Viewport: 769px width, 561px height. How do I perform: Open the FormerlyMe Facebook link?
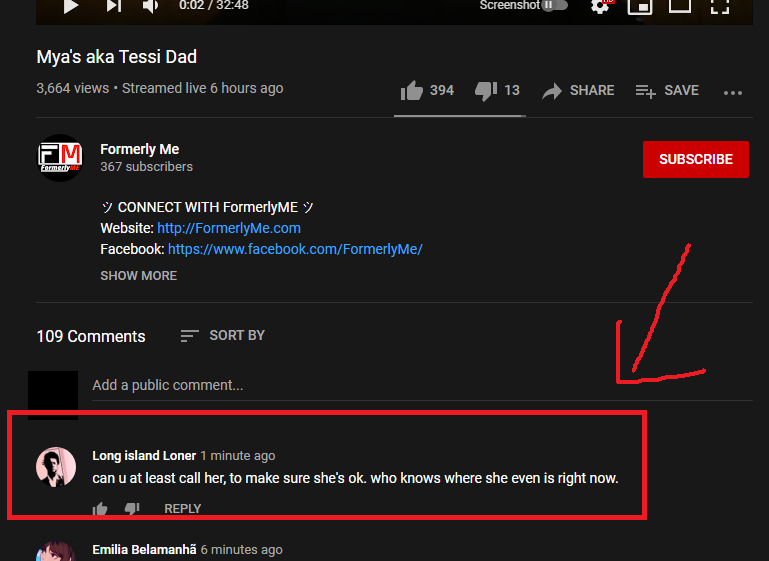click(x=295, y=249)
